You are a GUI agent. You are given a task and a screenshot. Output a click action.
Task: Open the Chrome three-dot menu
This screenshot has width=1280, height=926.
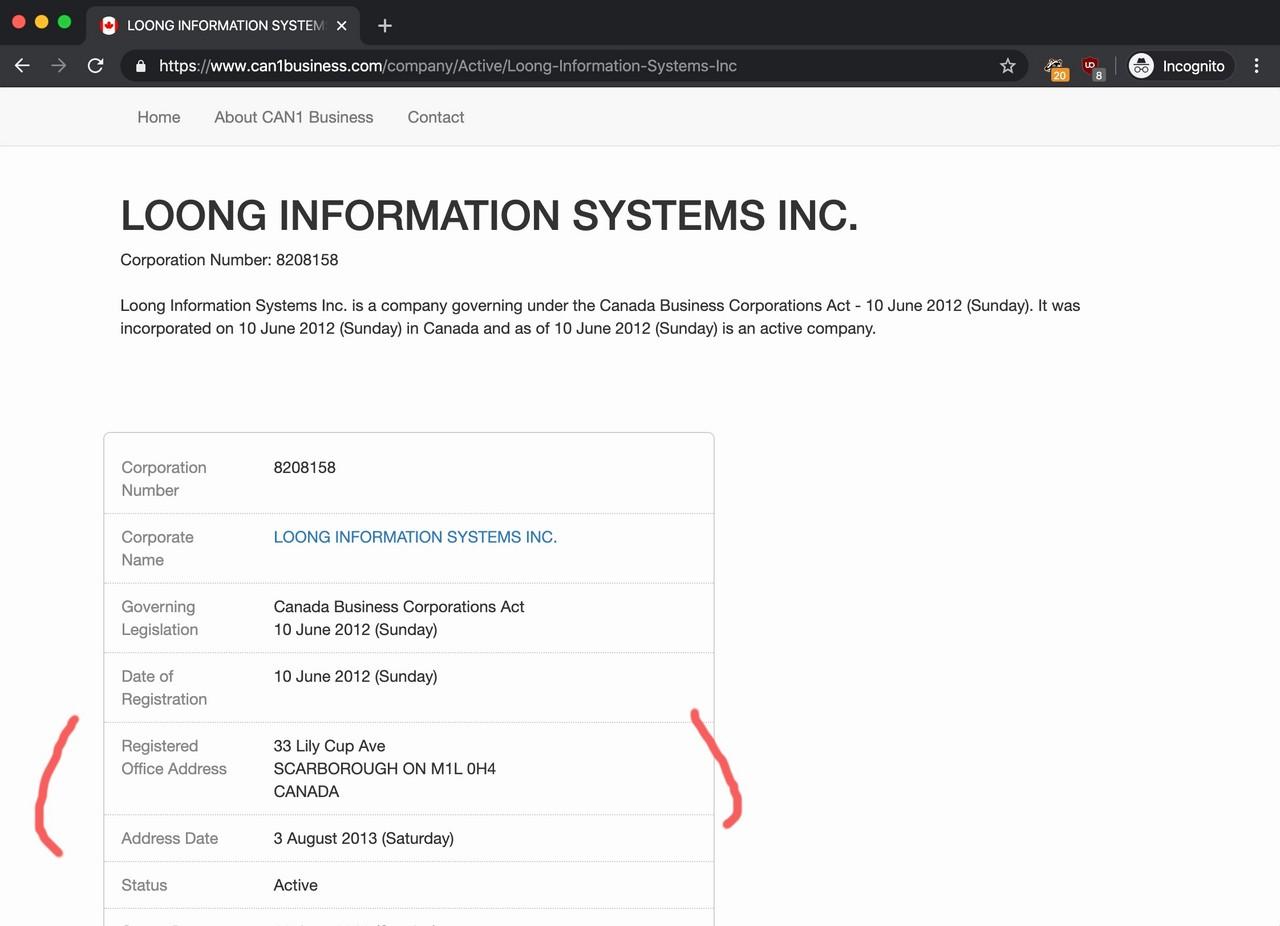[1257, 66]
